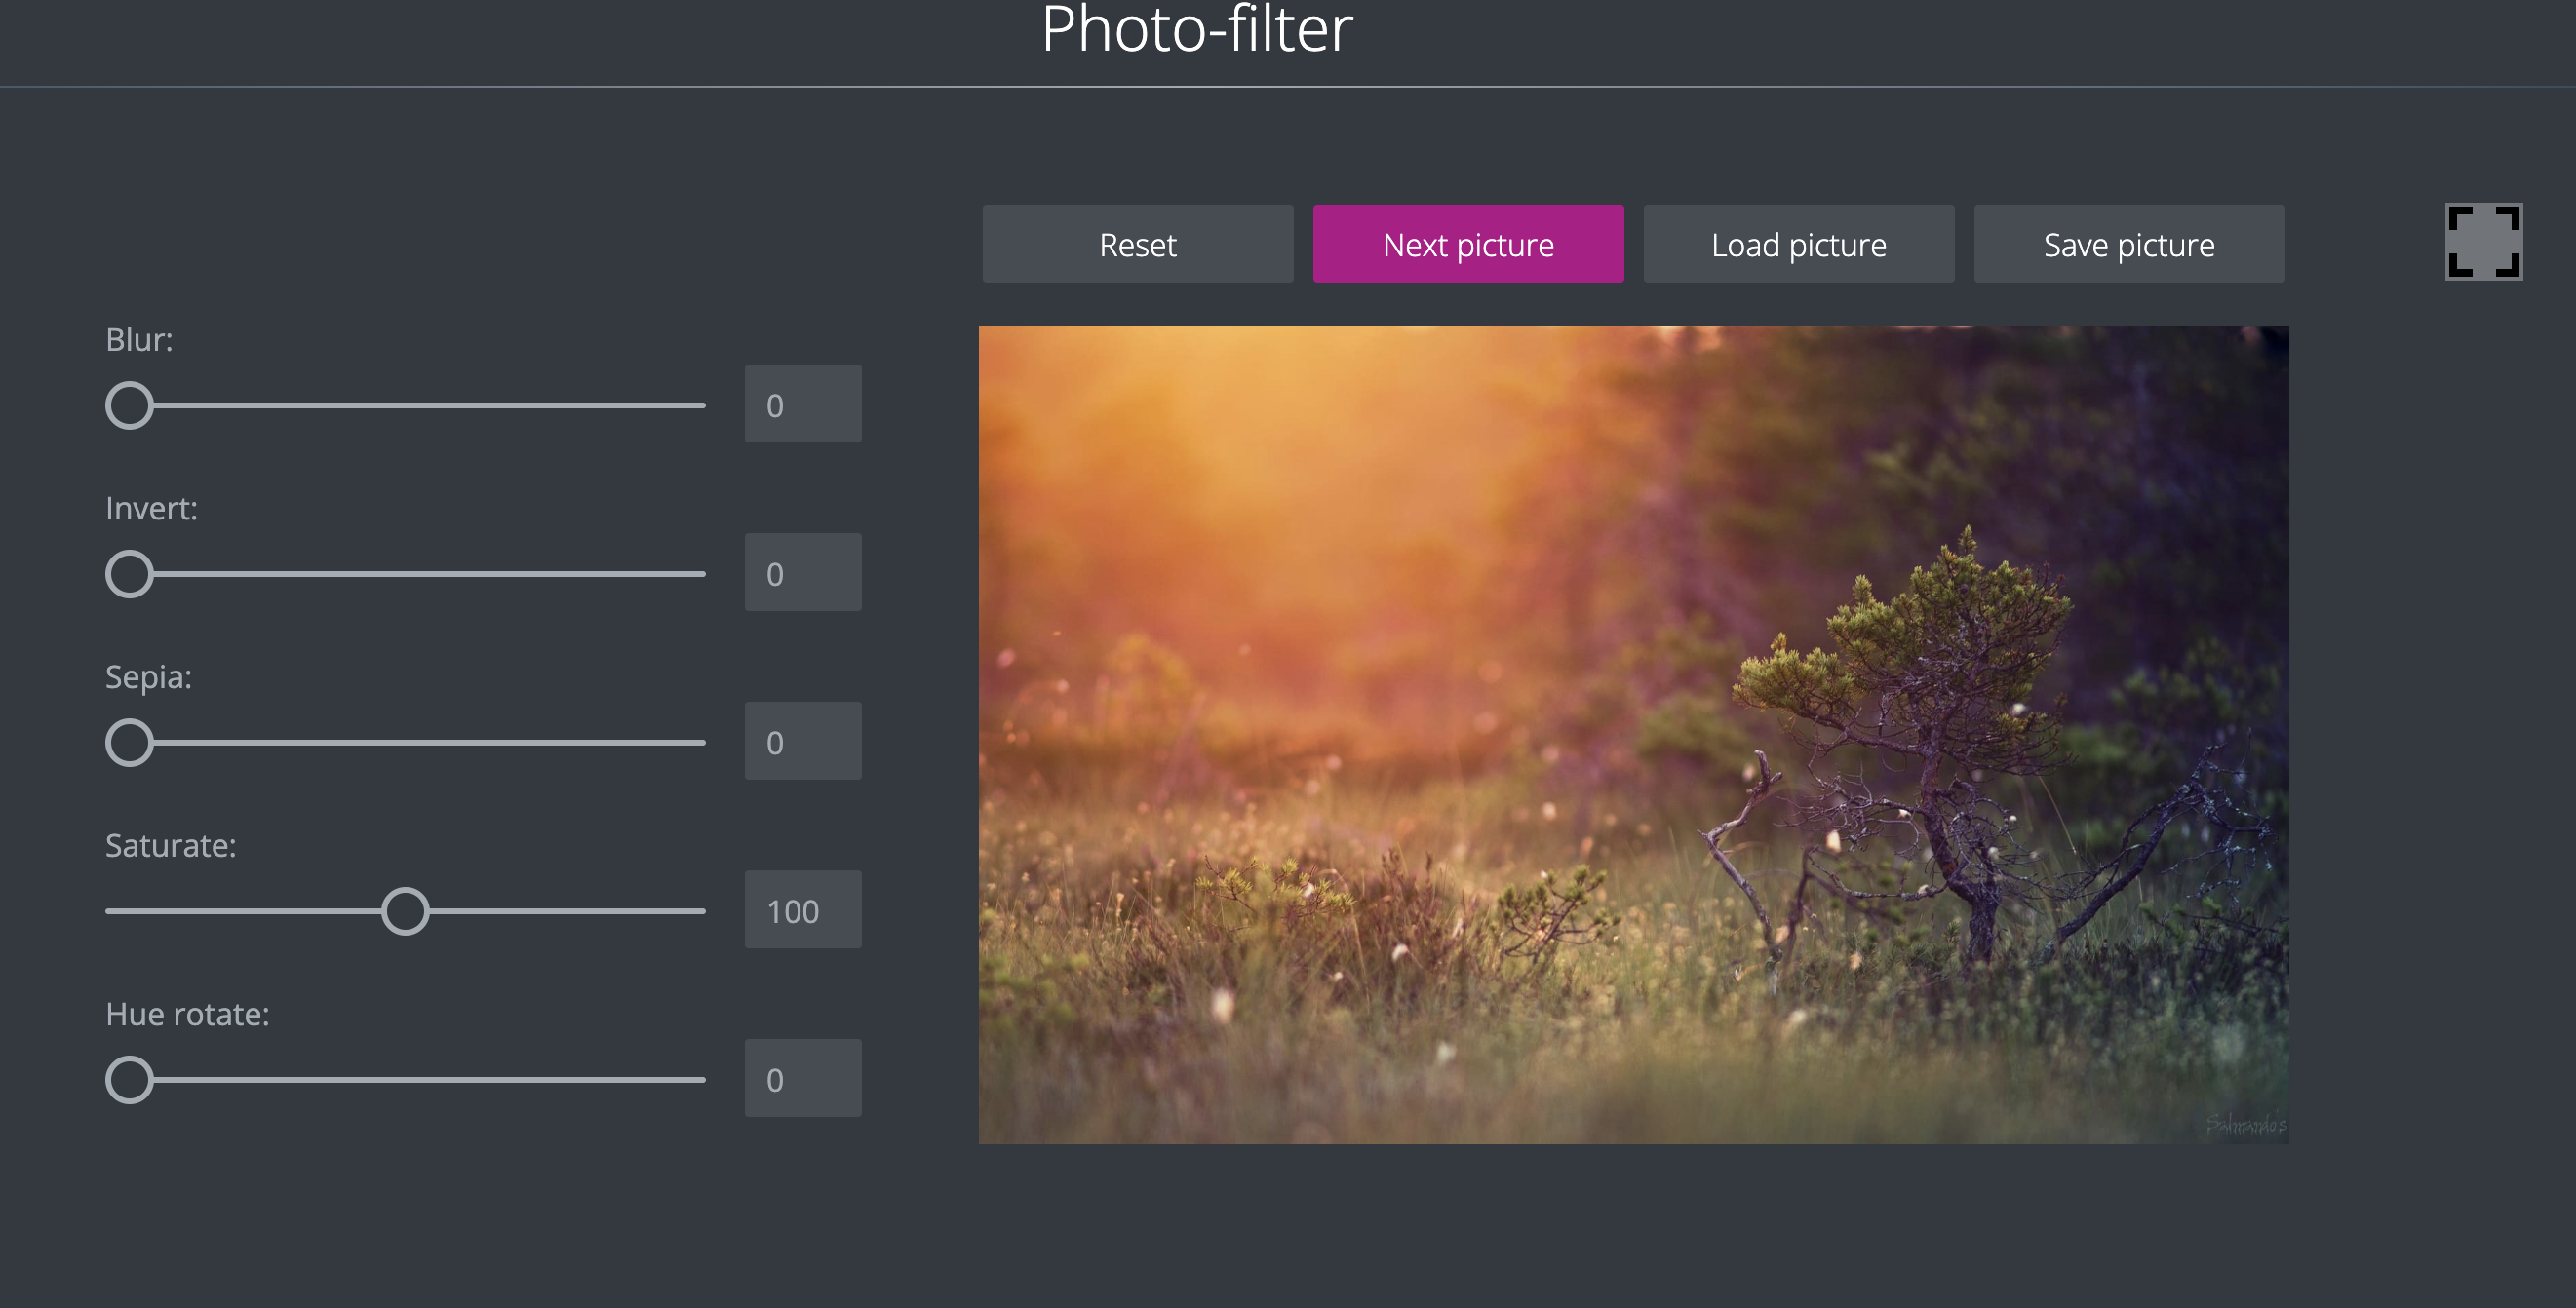Click the Blur value box showing 0
This screenshot has width=2576, height=1308.
(x=802, y=403)
